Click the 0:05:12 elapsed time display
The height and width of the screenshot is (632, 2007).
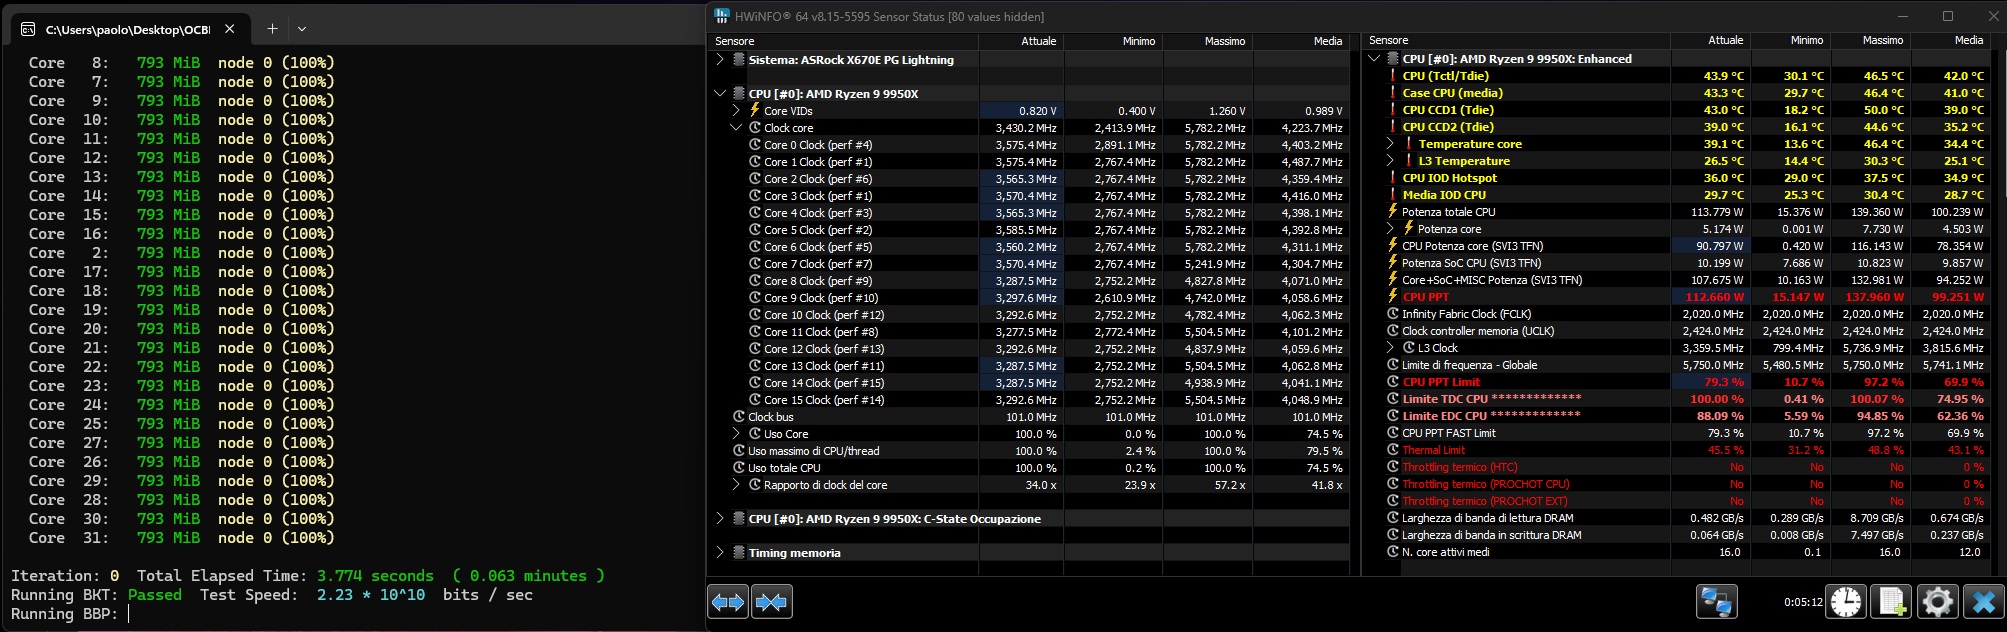1803,603
